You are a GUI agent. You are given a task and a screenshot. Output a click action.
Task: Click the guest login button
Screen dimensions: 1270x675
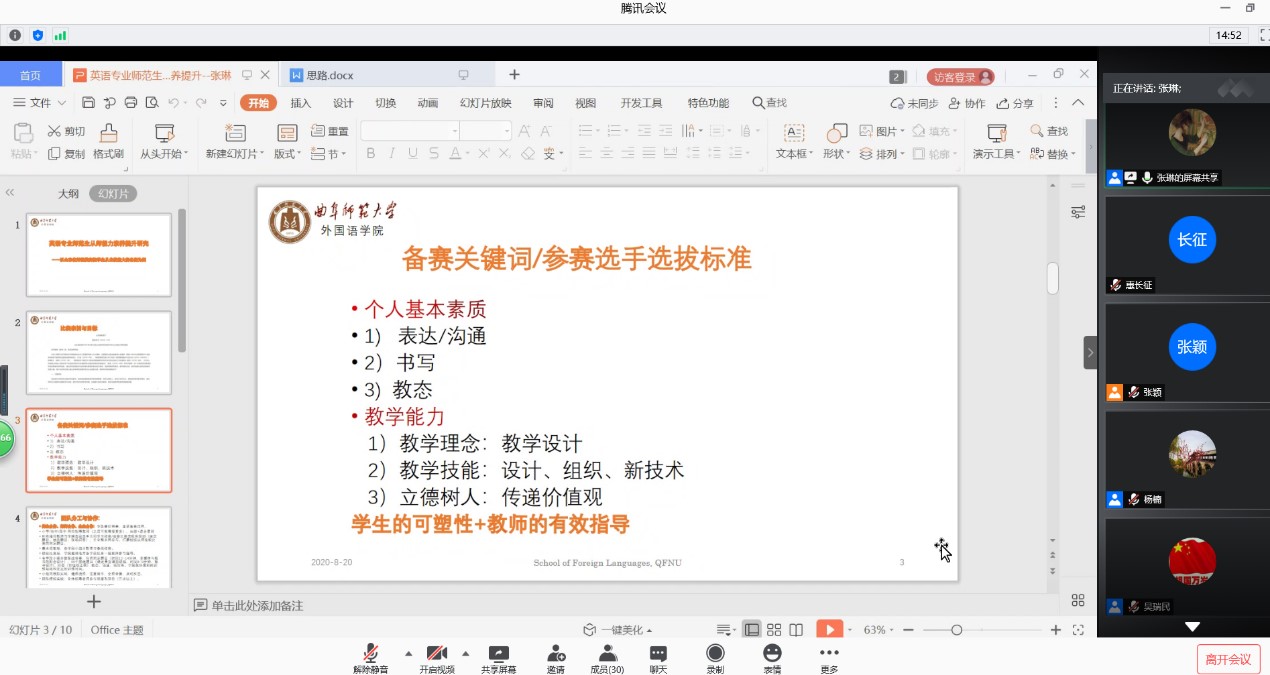tap(960, 77)
